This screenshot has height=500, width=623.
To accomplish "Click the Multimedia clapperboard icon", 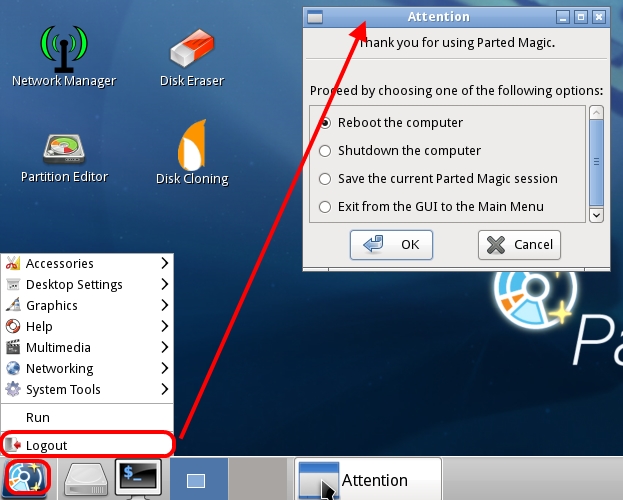I will coord(13,347).
